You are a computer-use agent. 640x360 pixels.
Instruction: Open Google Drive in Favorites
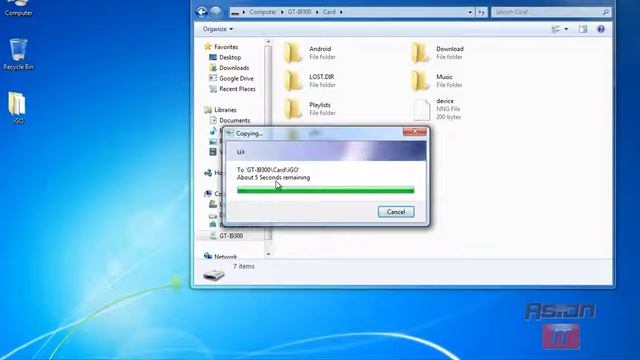pos(236,78)
